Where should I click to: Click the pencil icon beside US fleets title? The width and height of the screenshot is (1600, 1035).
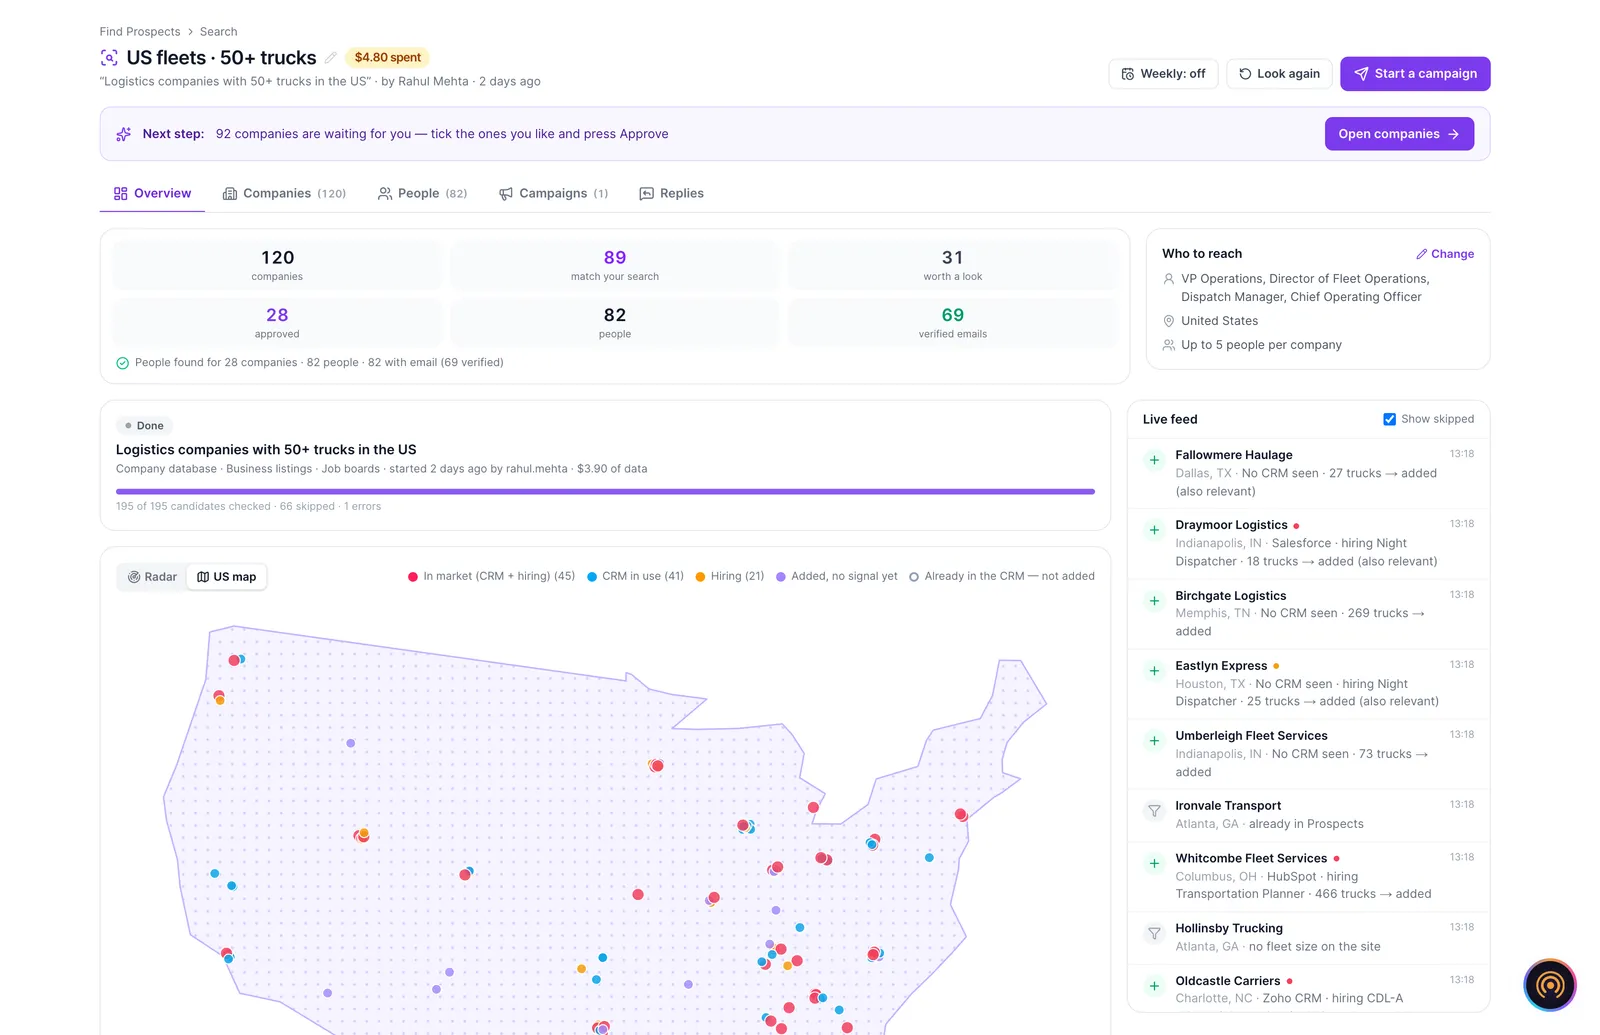(331, 58)
